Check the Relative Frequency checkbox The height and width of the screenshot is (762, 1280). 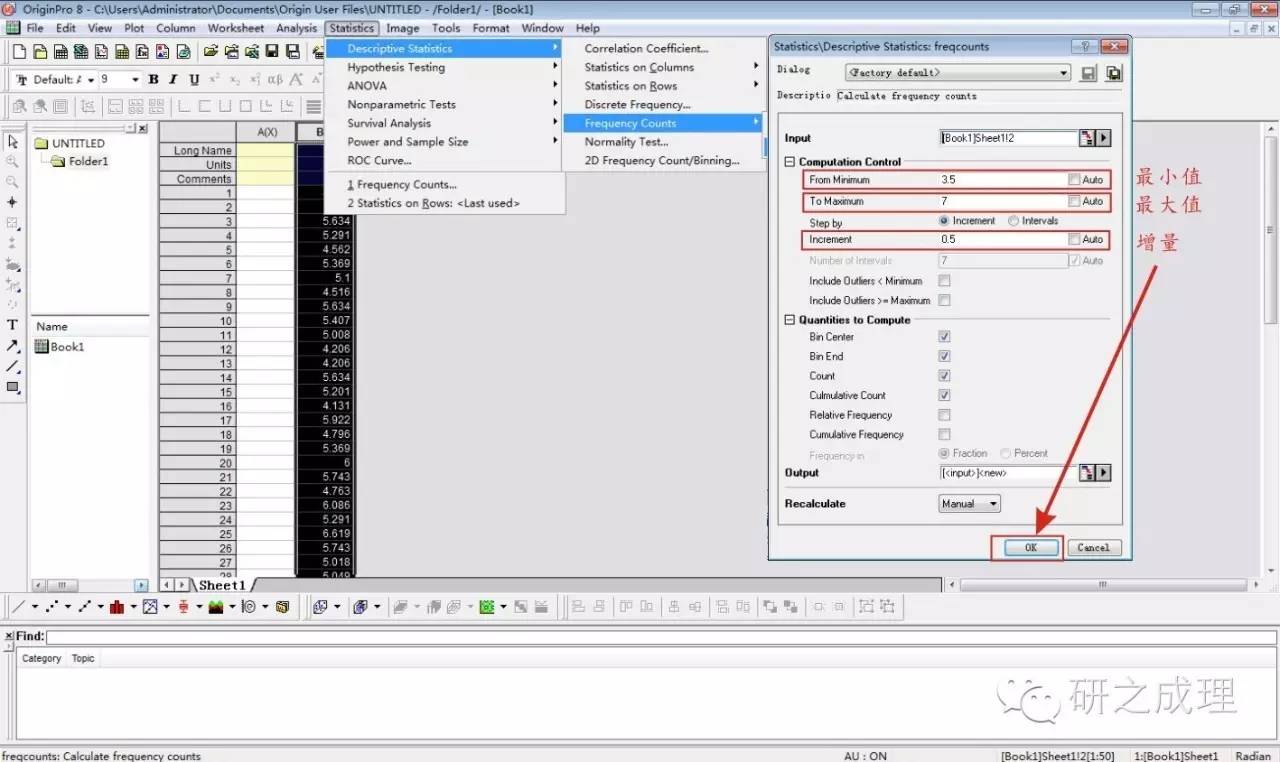pos(944,415)
